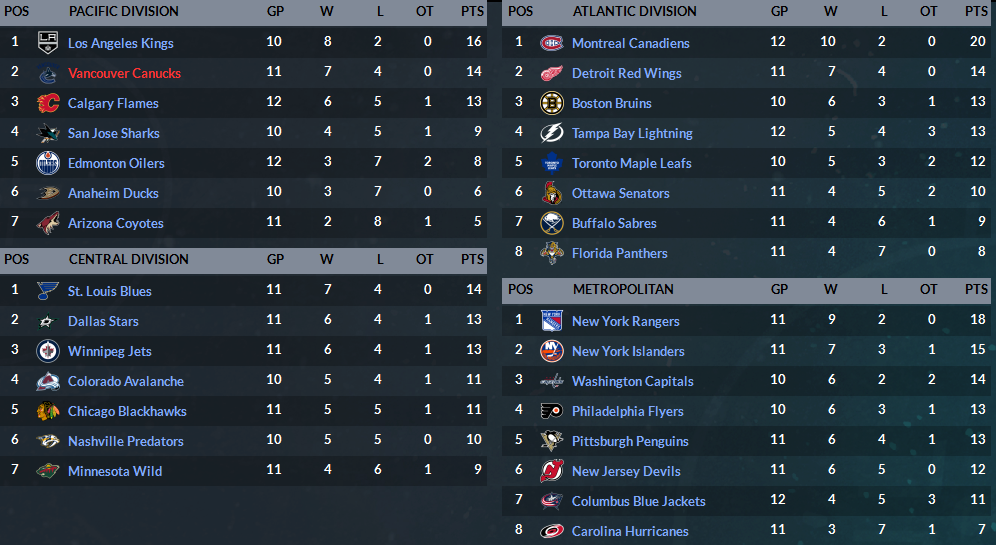Open the Winnipeg Jets team link
Viewport: 996px width, 545px height.
(110, 351)
